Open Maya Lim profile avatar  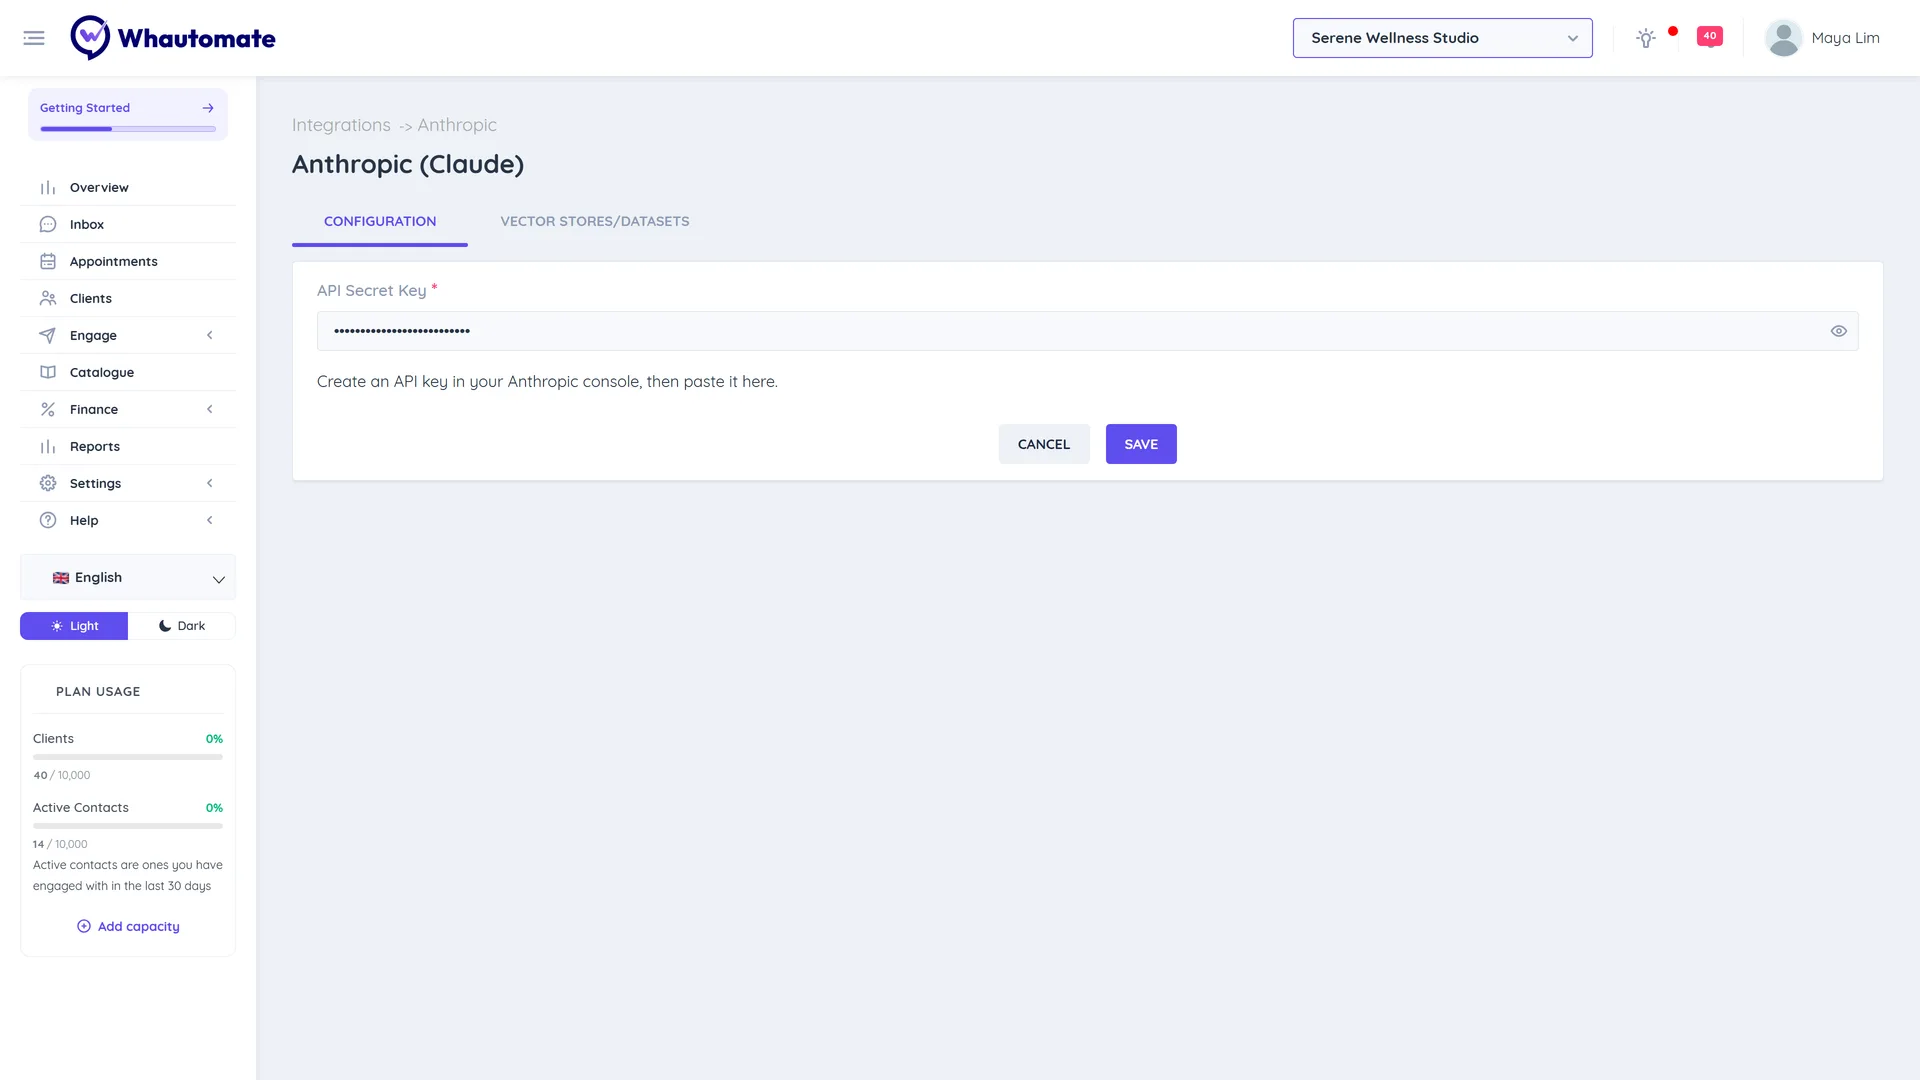point(1783,38)
